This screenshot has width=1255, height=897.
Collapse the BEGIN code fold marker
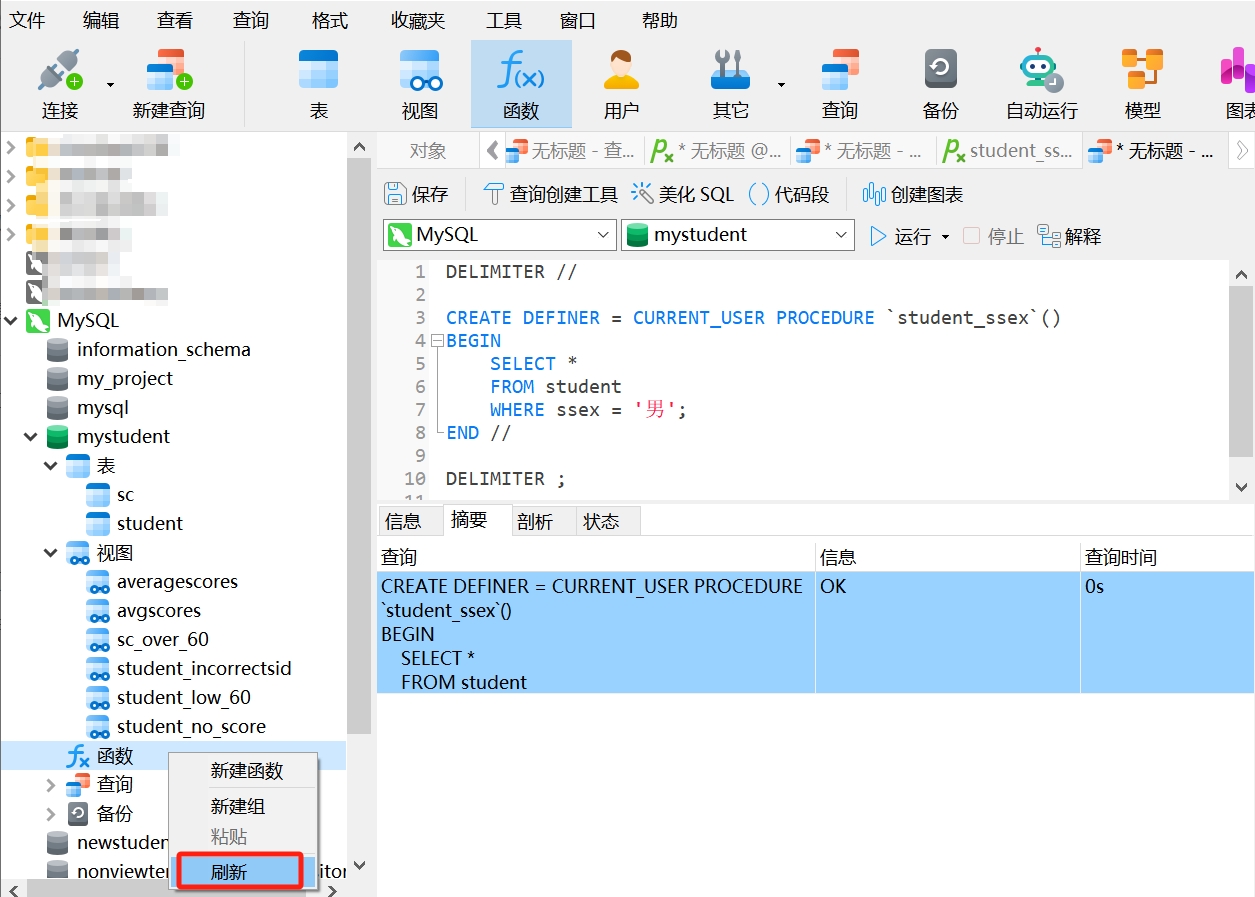point(436,341)
